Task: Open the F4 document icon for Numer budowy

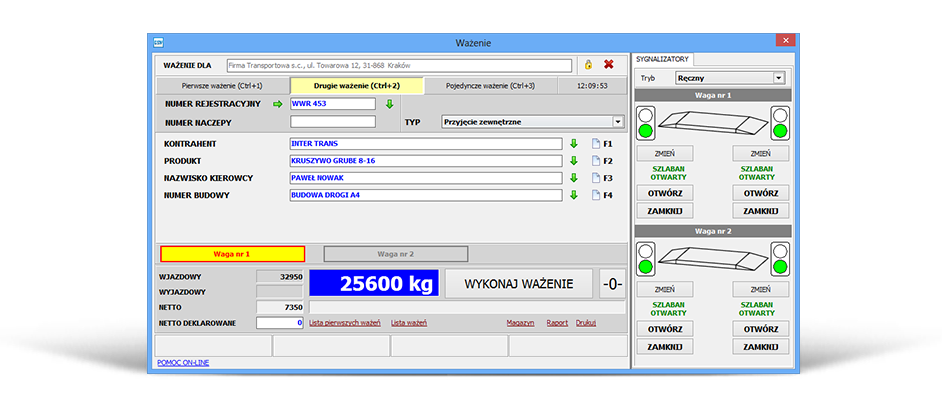Action: (594, 195)
